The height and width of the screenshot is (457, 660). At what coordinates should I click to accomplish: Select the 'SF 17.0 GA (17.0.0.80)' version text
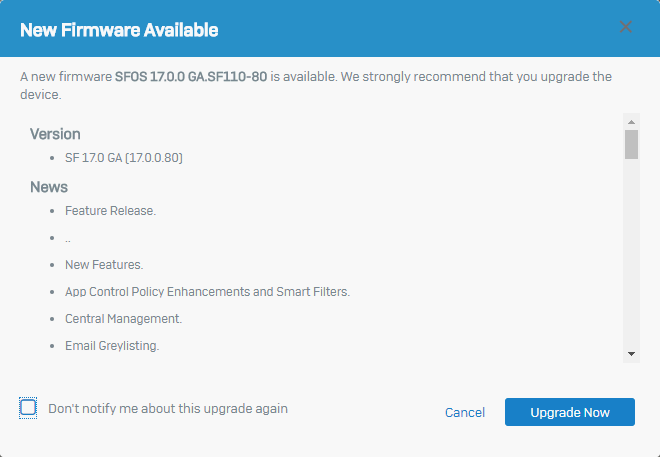click(124, 158)
